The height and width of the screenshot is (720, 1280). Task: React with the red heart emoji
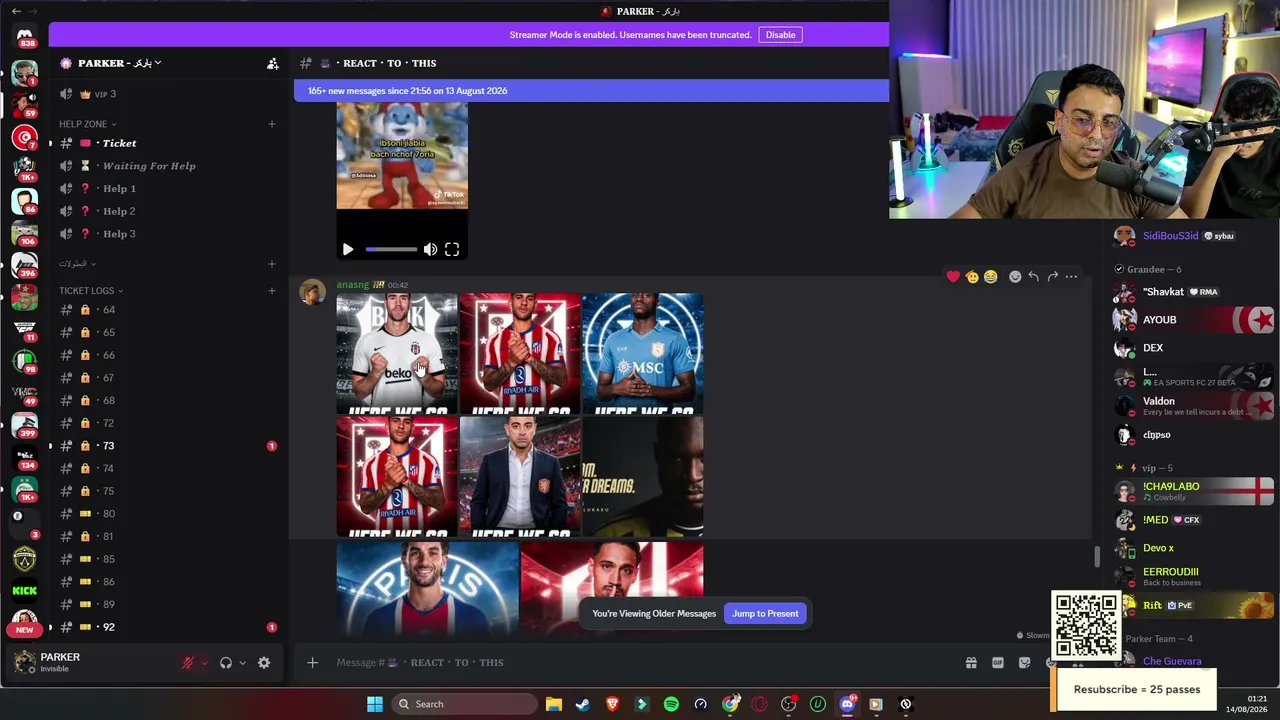coord(953,277)
